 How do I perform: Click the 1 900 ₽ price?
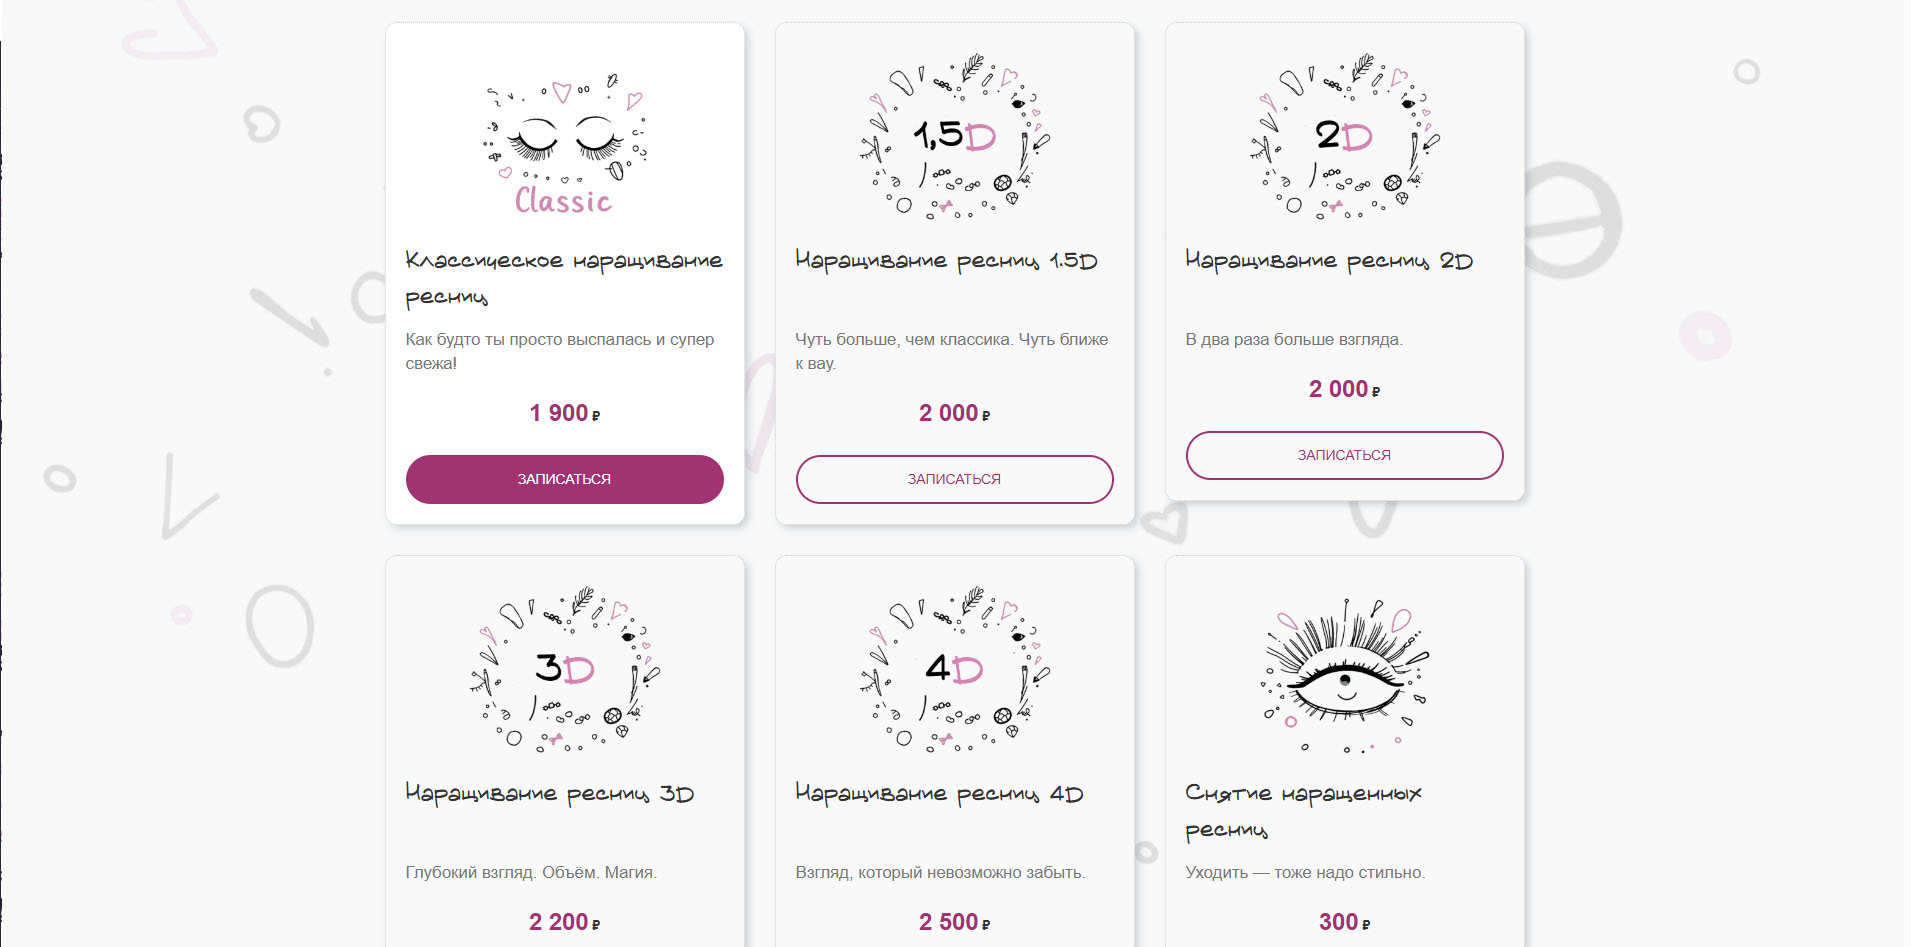(x=565, y=413)
